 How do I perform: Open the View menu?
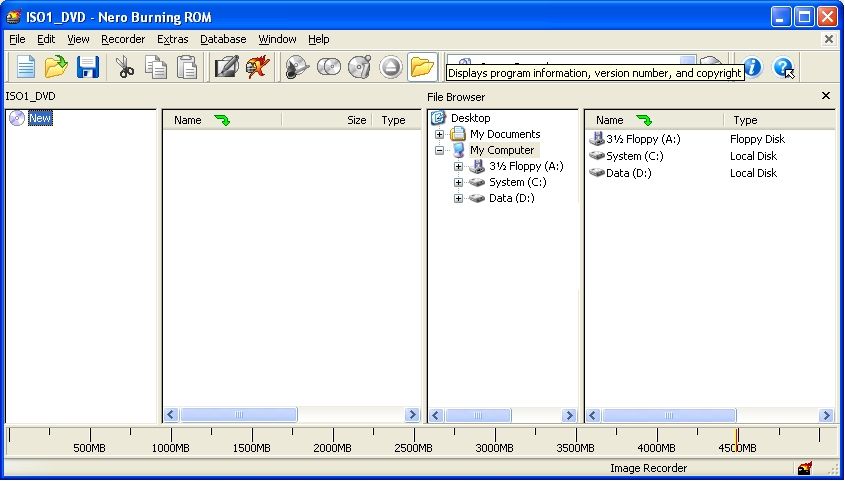(x=78, y=39)
